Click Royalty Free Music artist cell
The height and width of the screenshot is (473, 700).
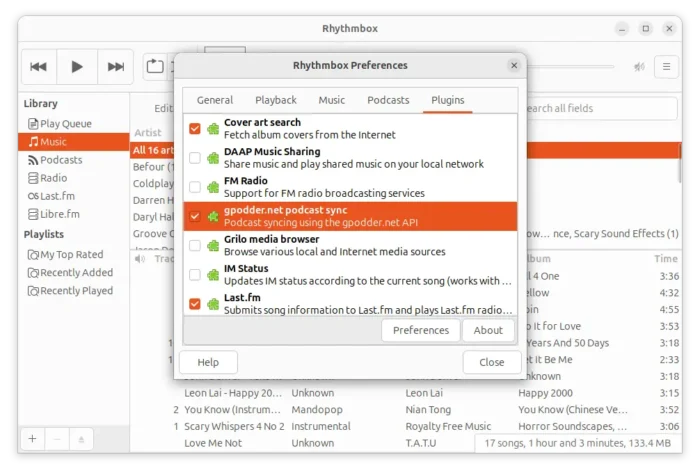[448, 426]
